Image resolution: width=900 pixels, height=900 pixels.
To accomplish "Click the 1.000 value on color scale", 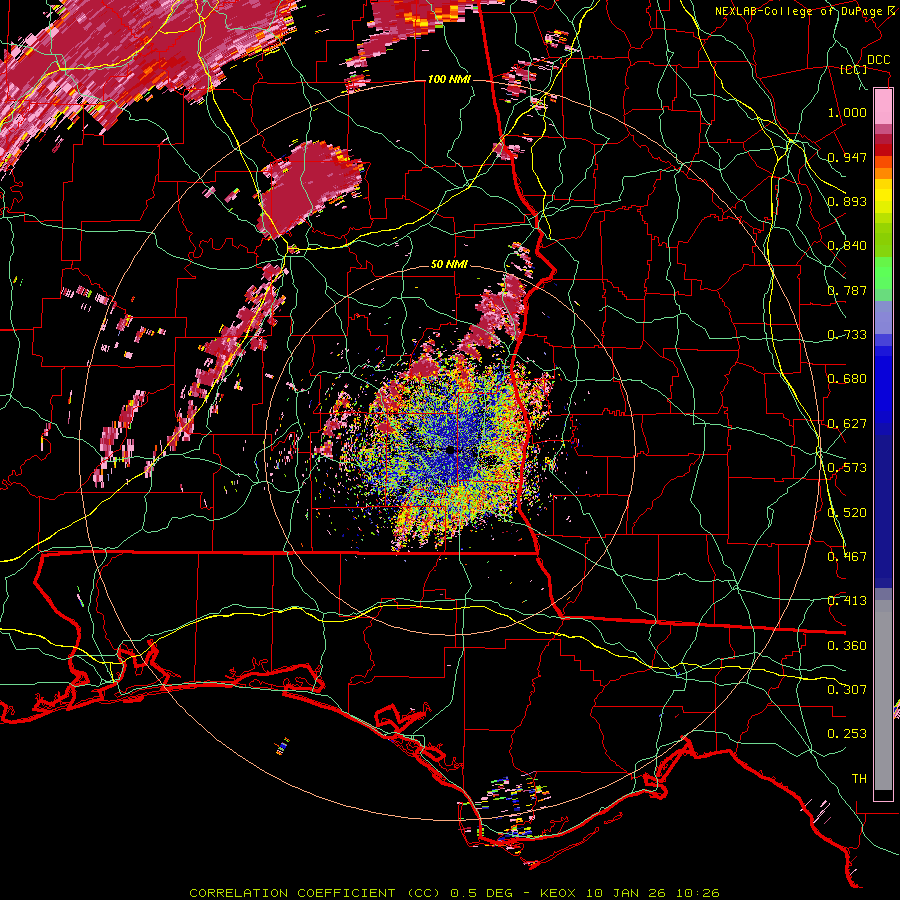I will pyautogui.click(x=847, y=112).
